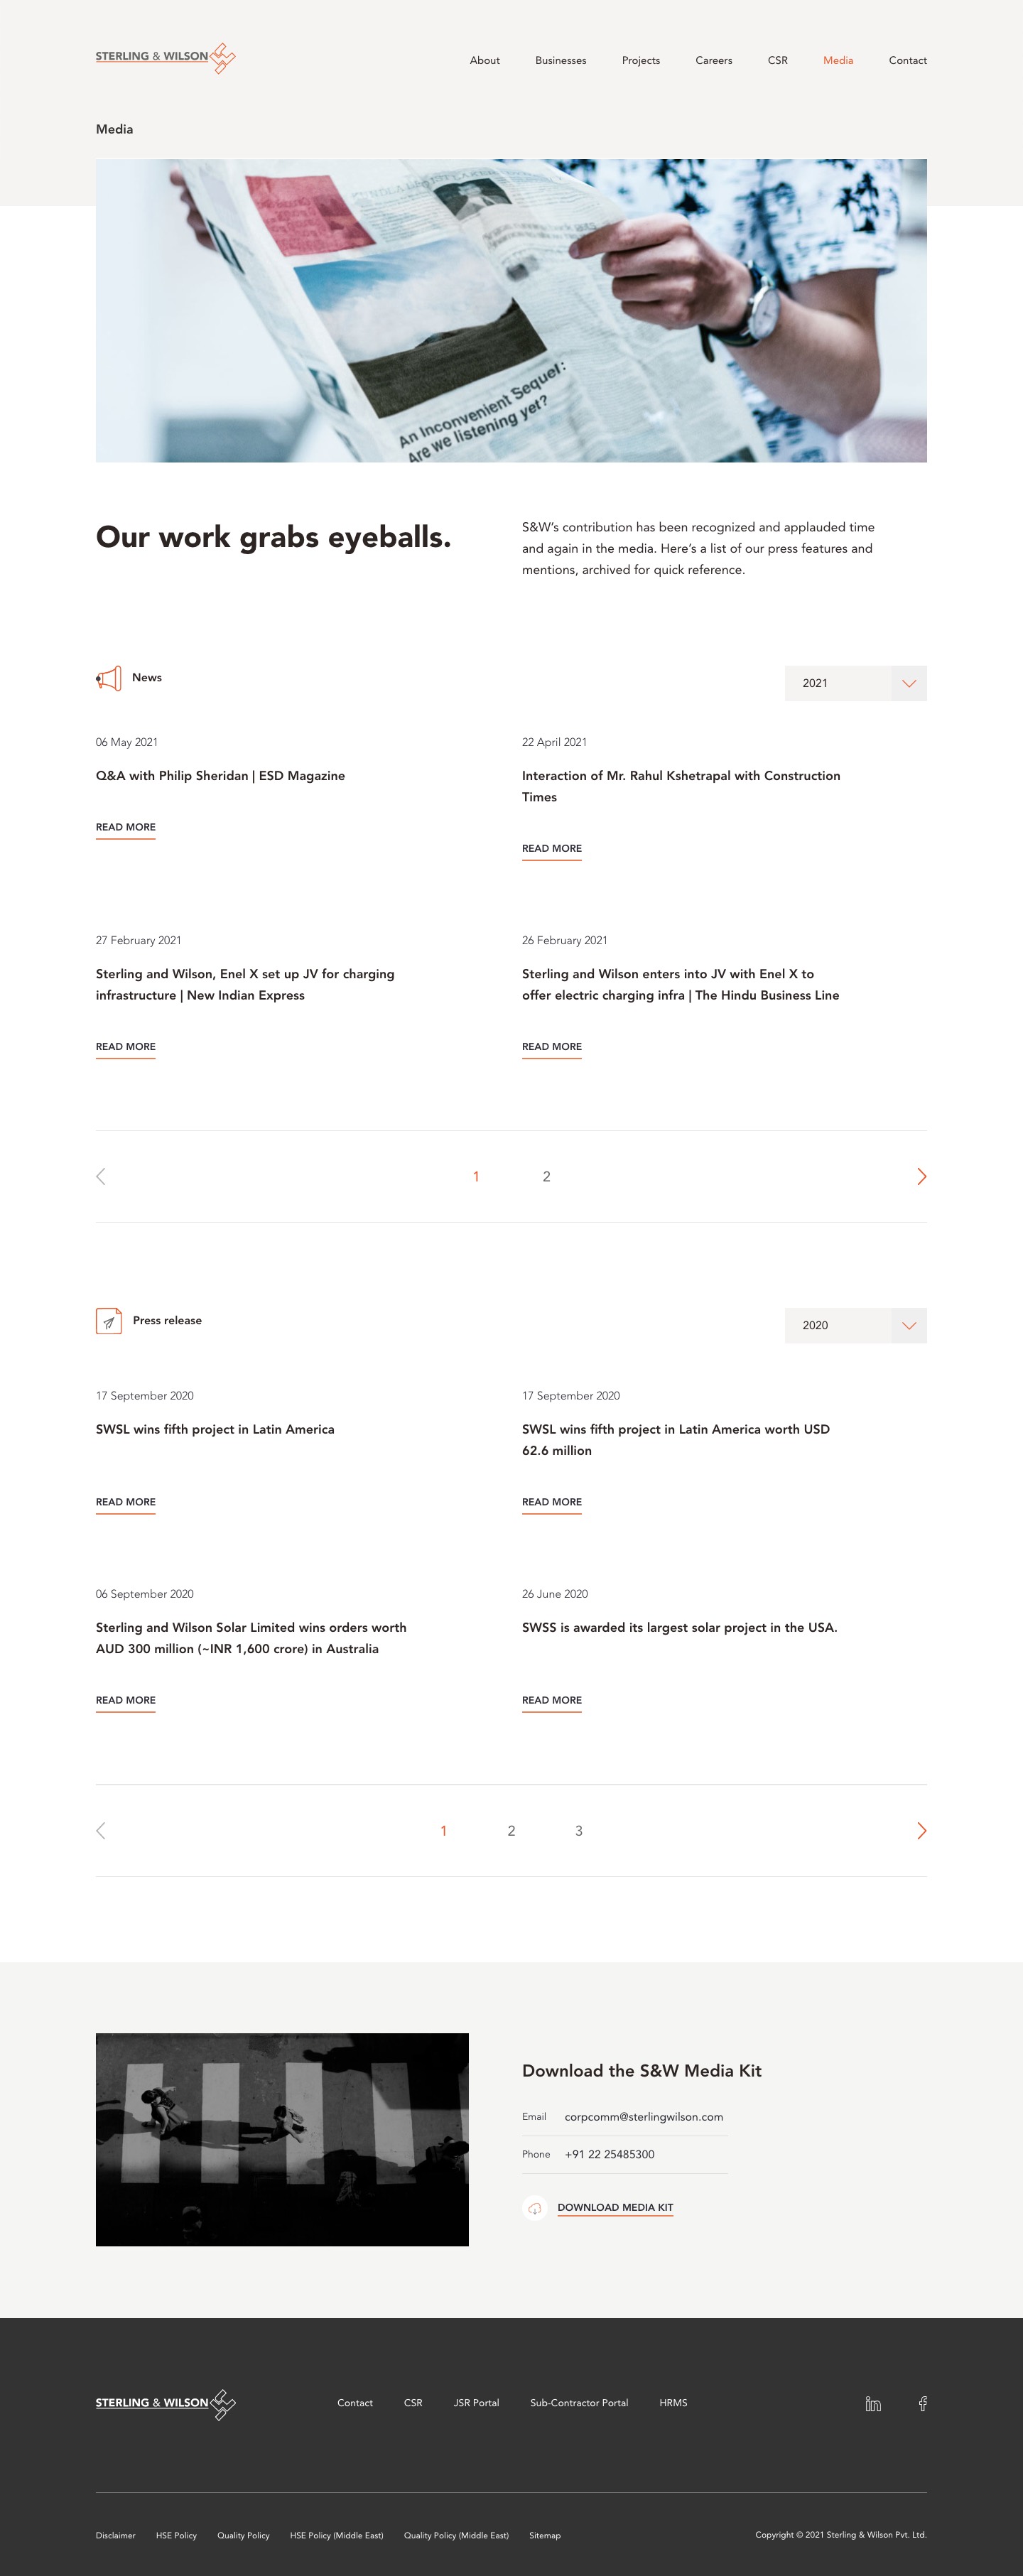Click previous arrow in Press release pagination

click(x=101, y=1830)
